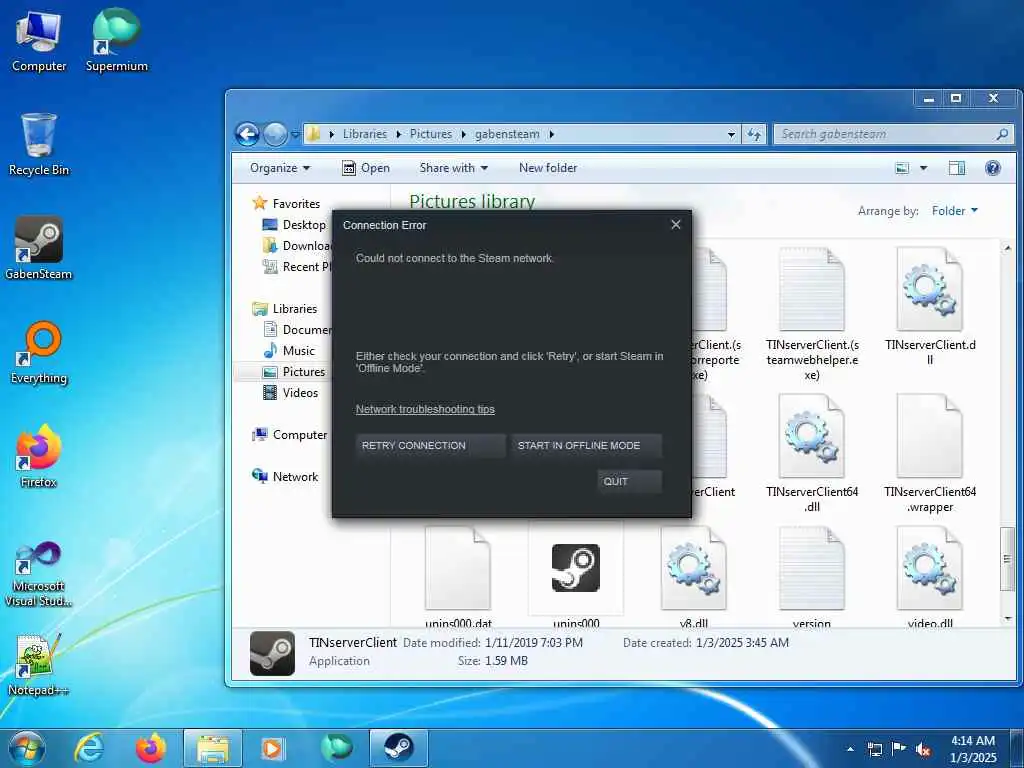Screen dimensions: 1024x768
Task: Open the media player taskbar icon
Action: pos(272,748)
